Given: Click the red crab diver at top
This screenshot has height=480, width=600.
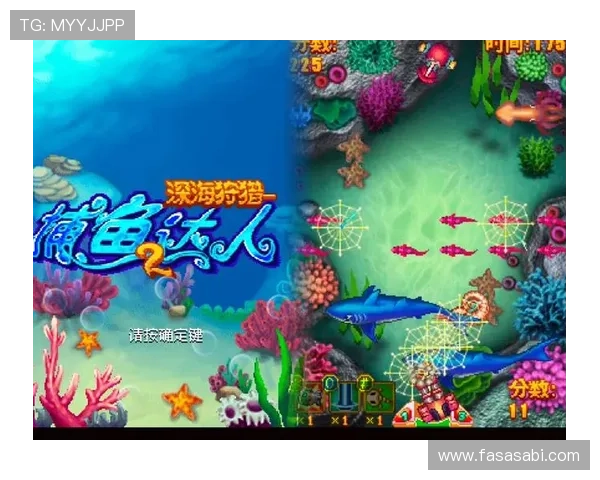Looking at the screenshot, I should (436, 60).
